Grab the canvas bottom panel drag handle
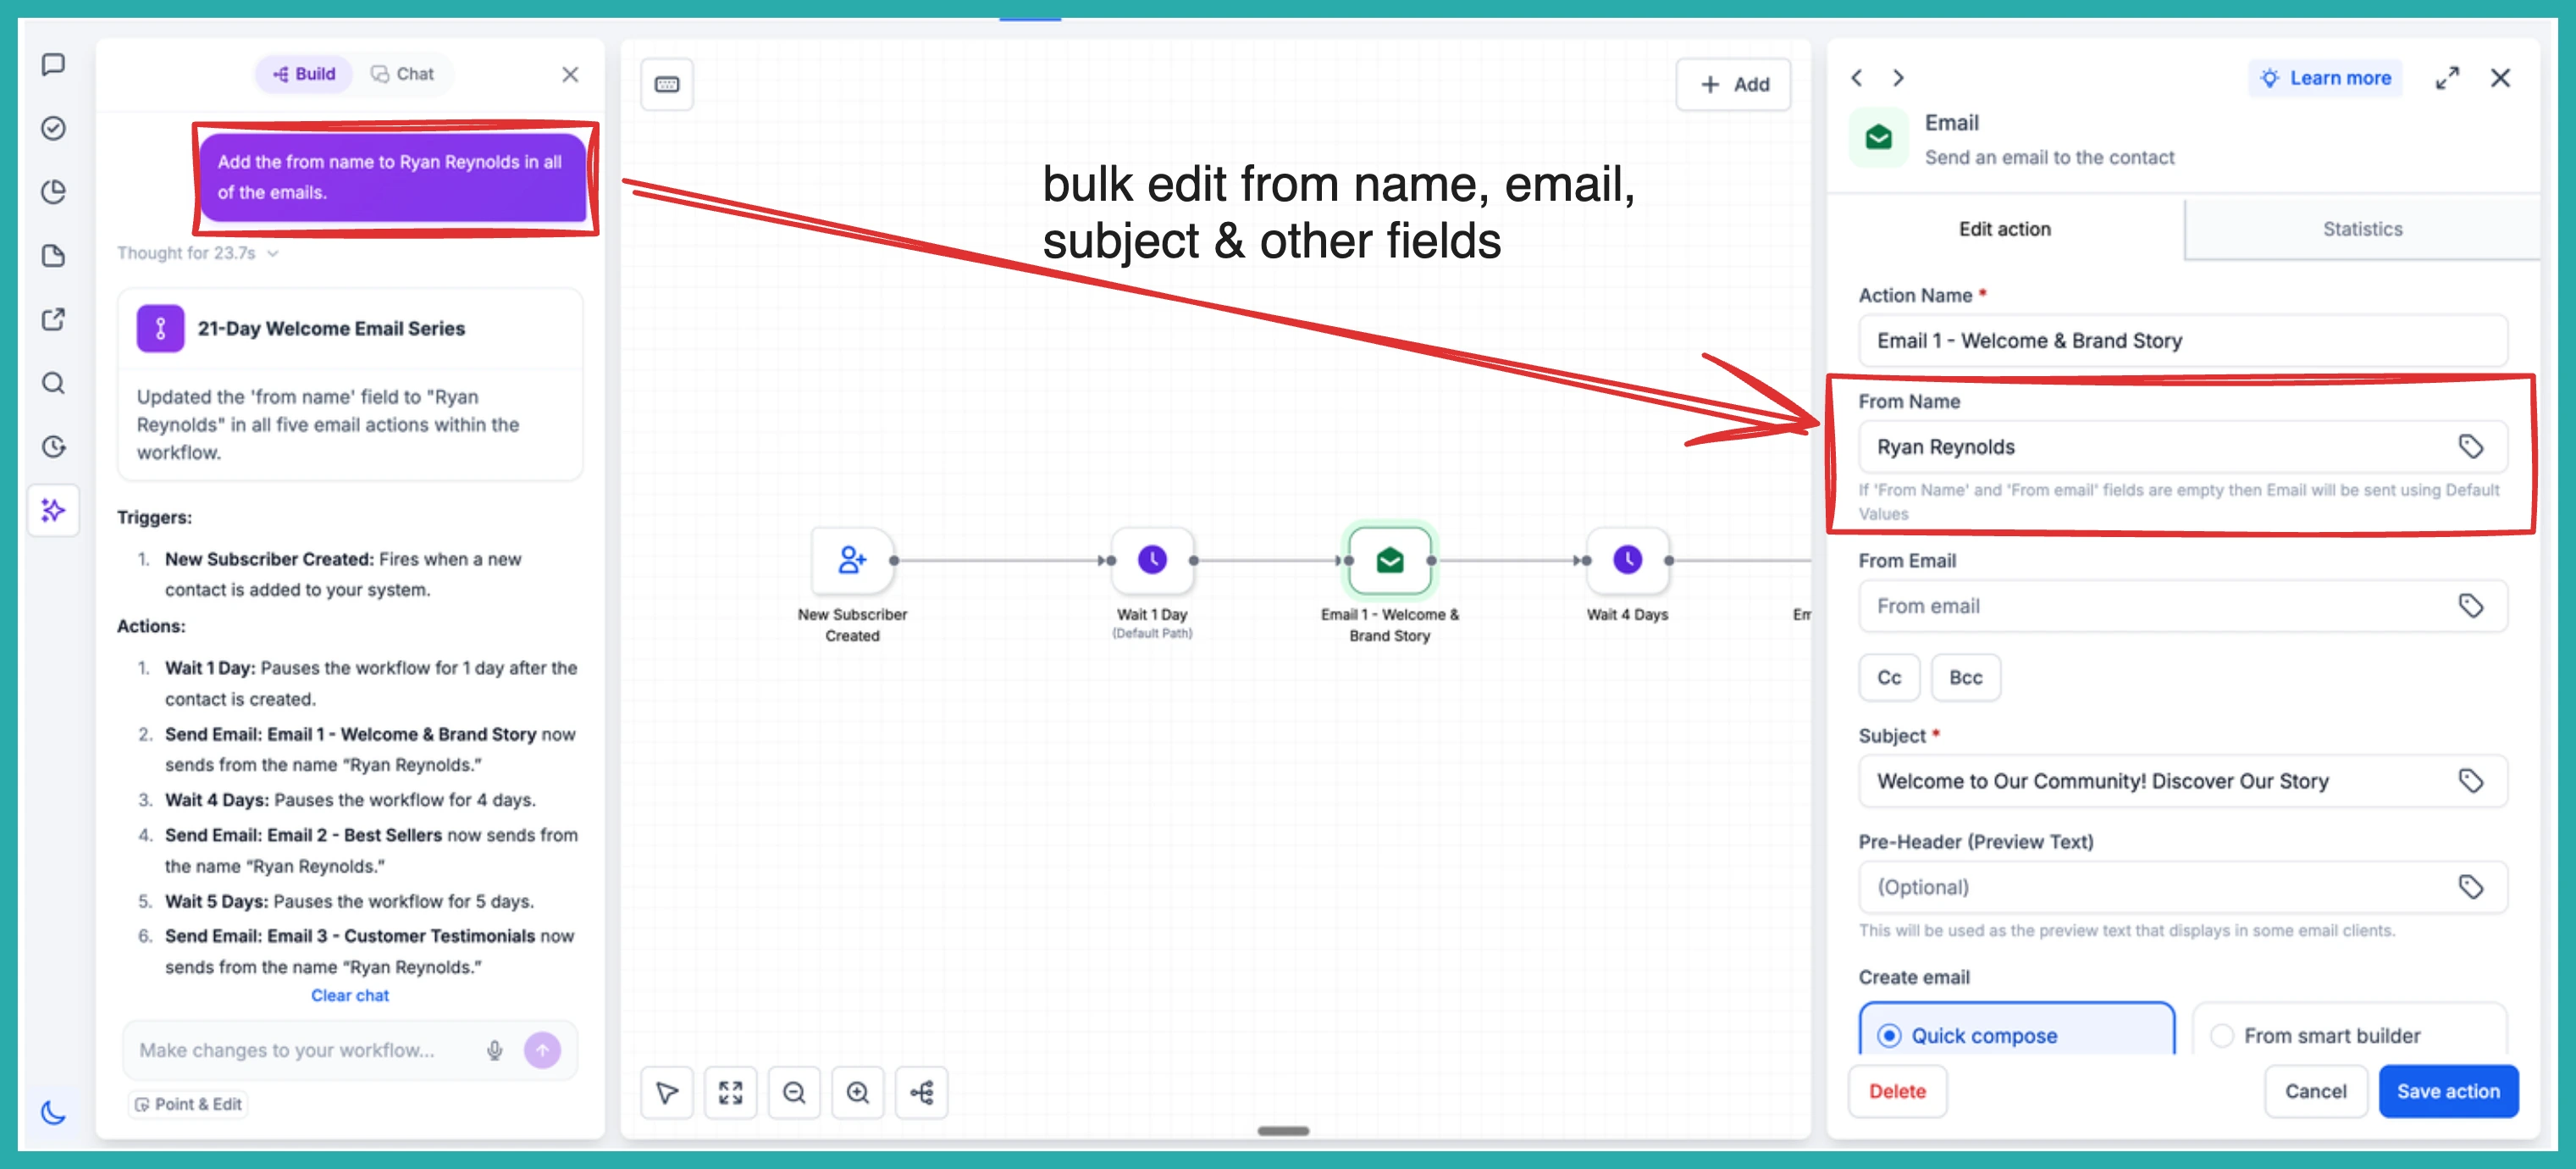 [x=1283, y=1131]
